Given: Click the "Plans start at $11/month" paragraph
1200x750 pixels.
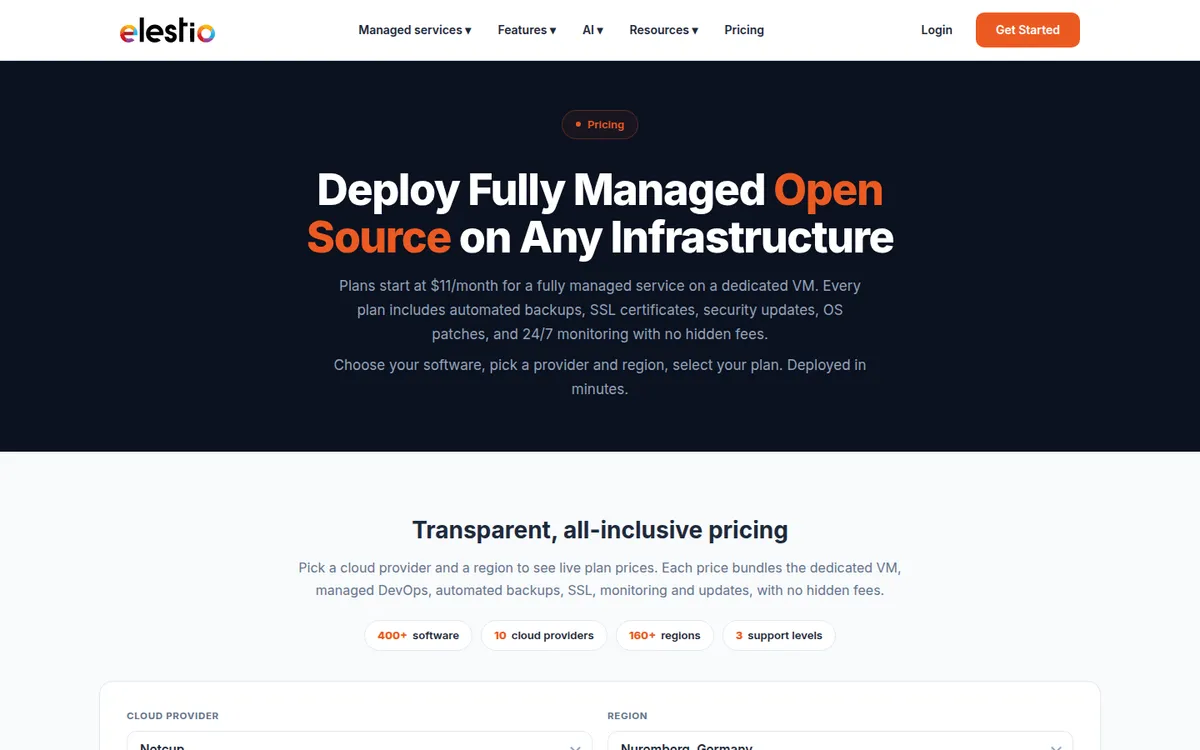Looking at the screenshot, I should click(x=600, y=310).
